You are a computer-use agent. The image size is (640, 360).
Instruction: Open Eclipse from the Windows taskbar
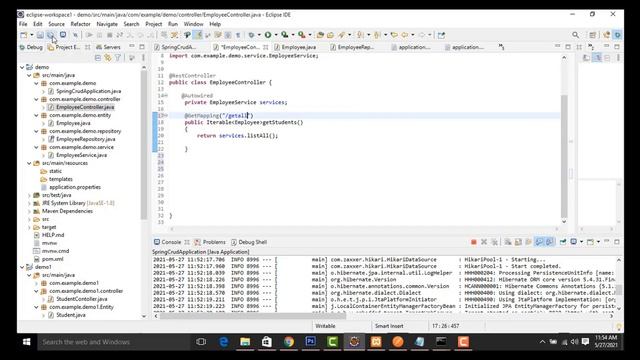click(354, 342)
